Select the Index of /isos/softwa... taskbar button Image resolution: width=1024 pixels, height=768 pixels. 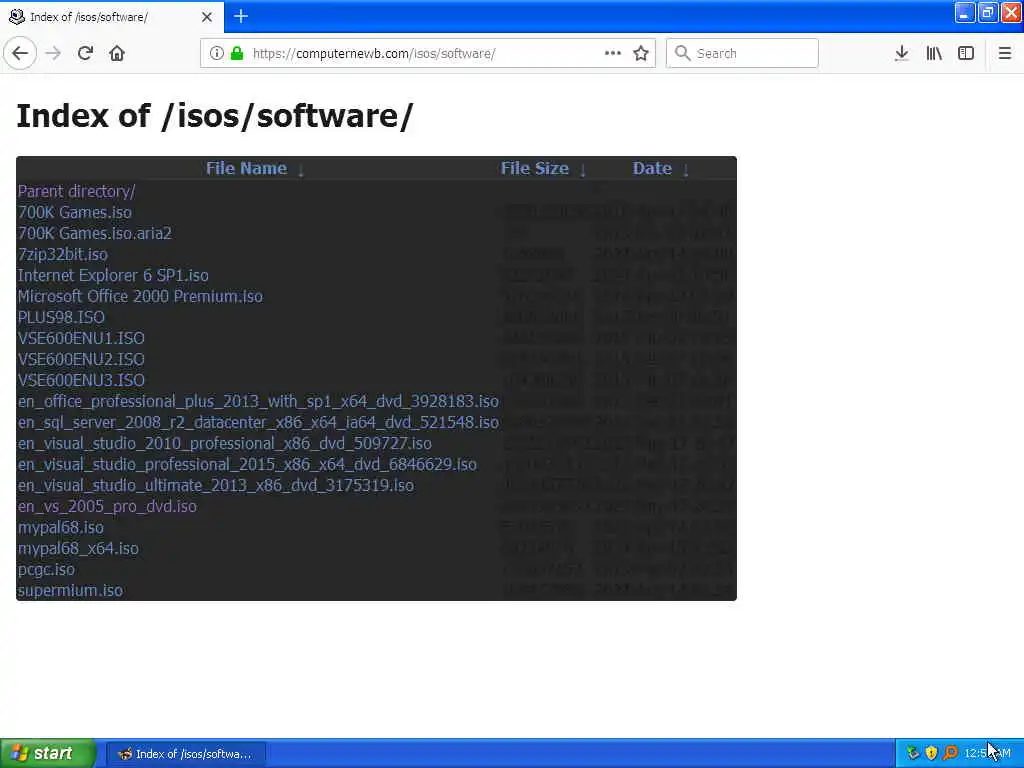coord(186,754)
